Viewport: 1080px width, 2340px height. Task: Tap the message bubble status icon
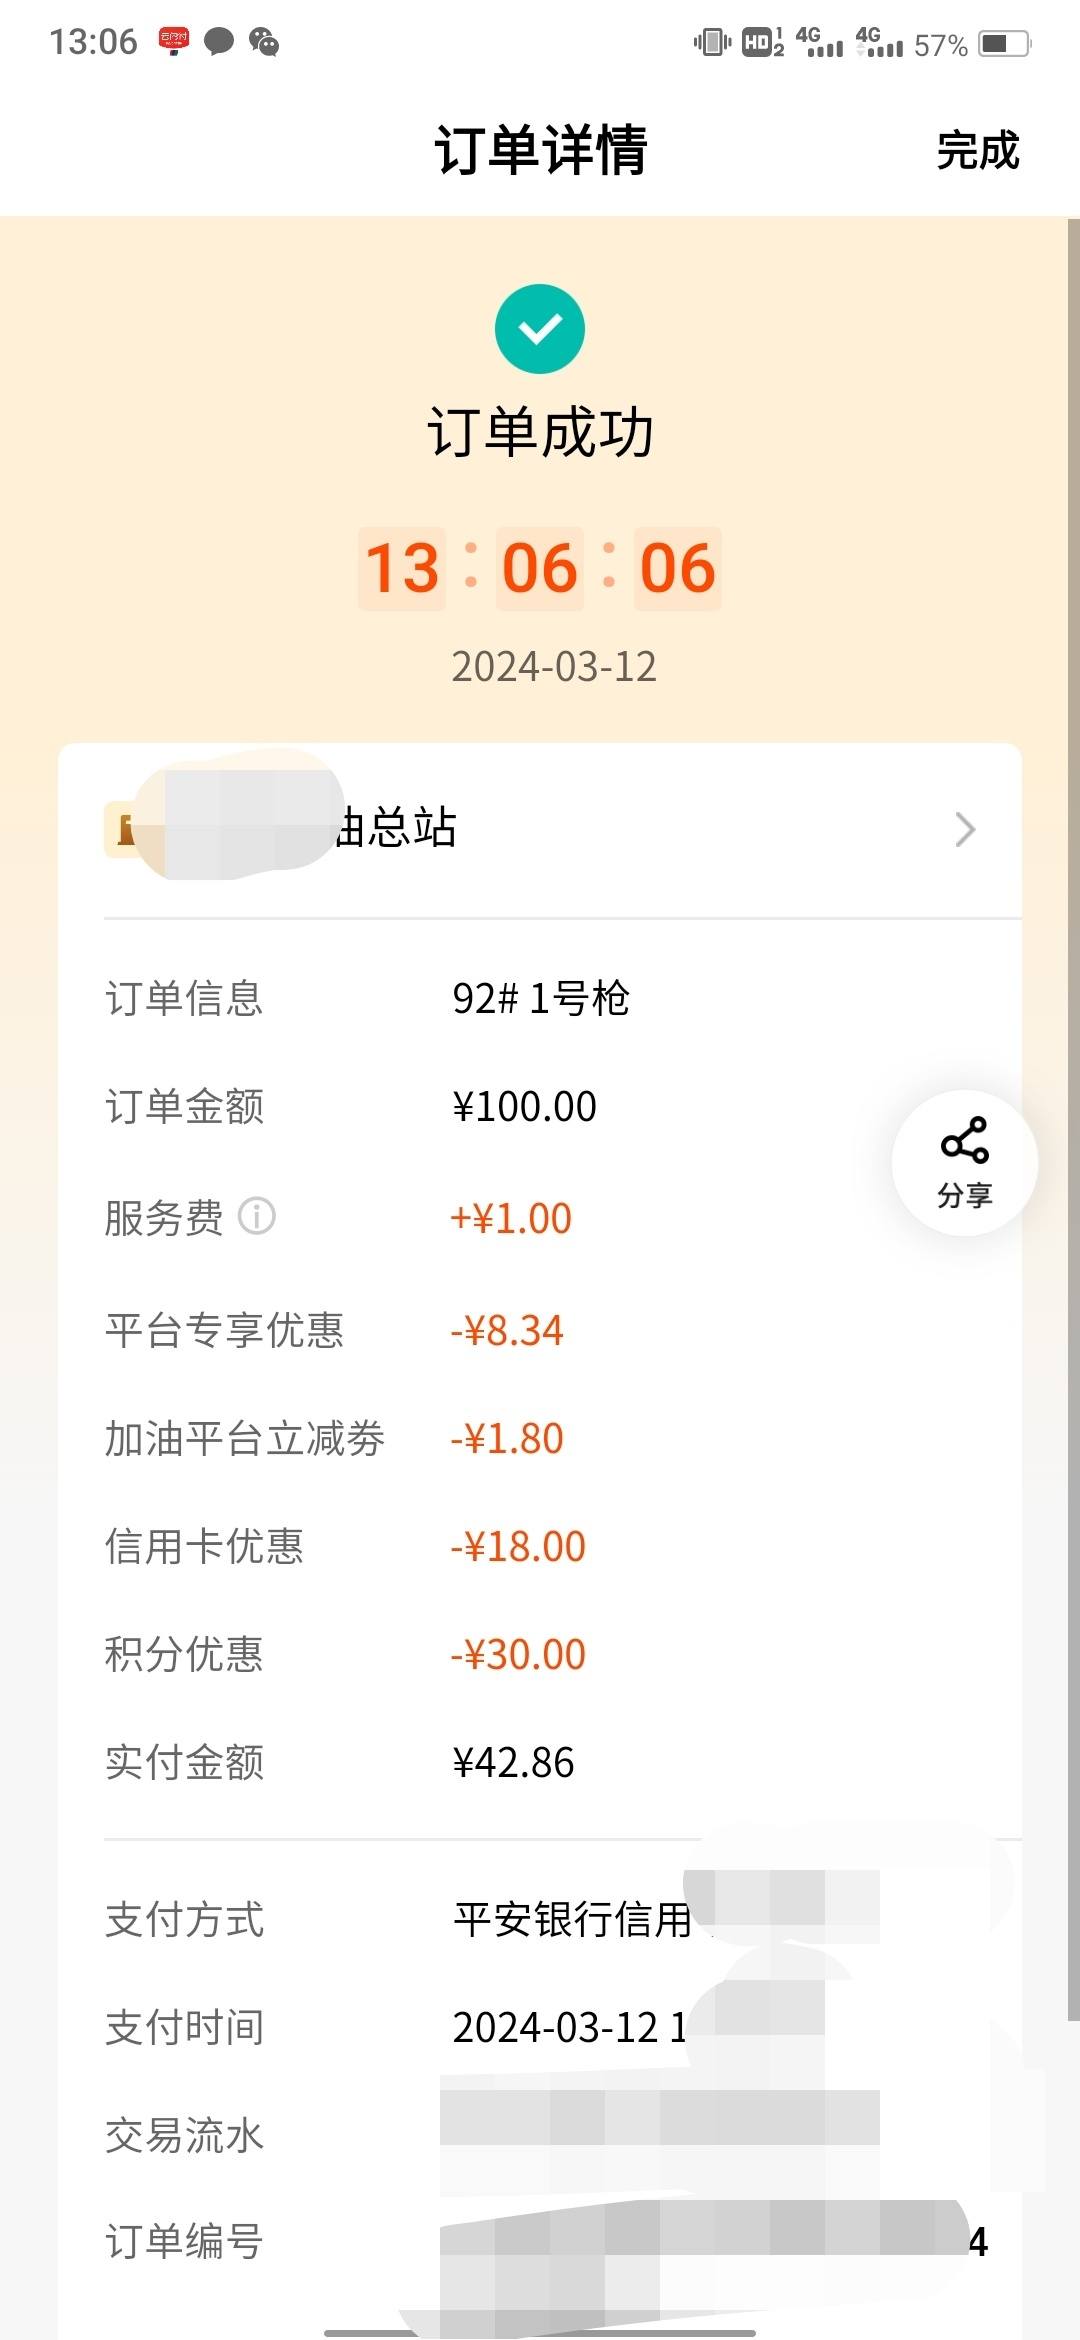(219, 42)
